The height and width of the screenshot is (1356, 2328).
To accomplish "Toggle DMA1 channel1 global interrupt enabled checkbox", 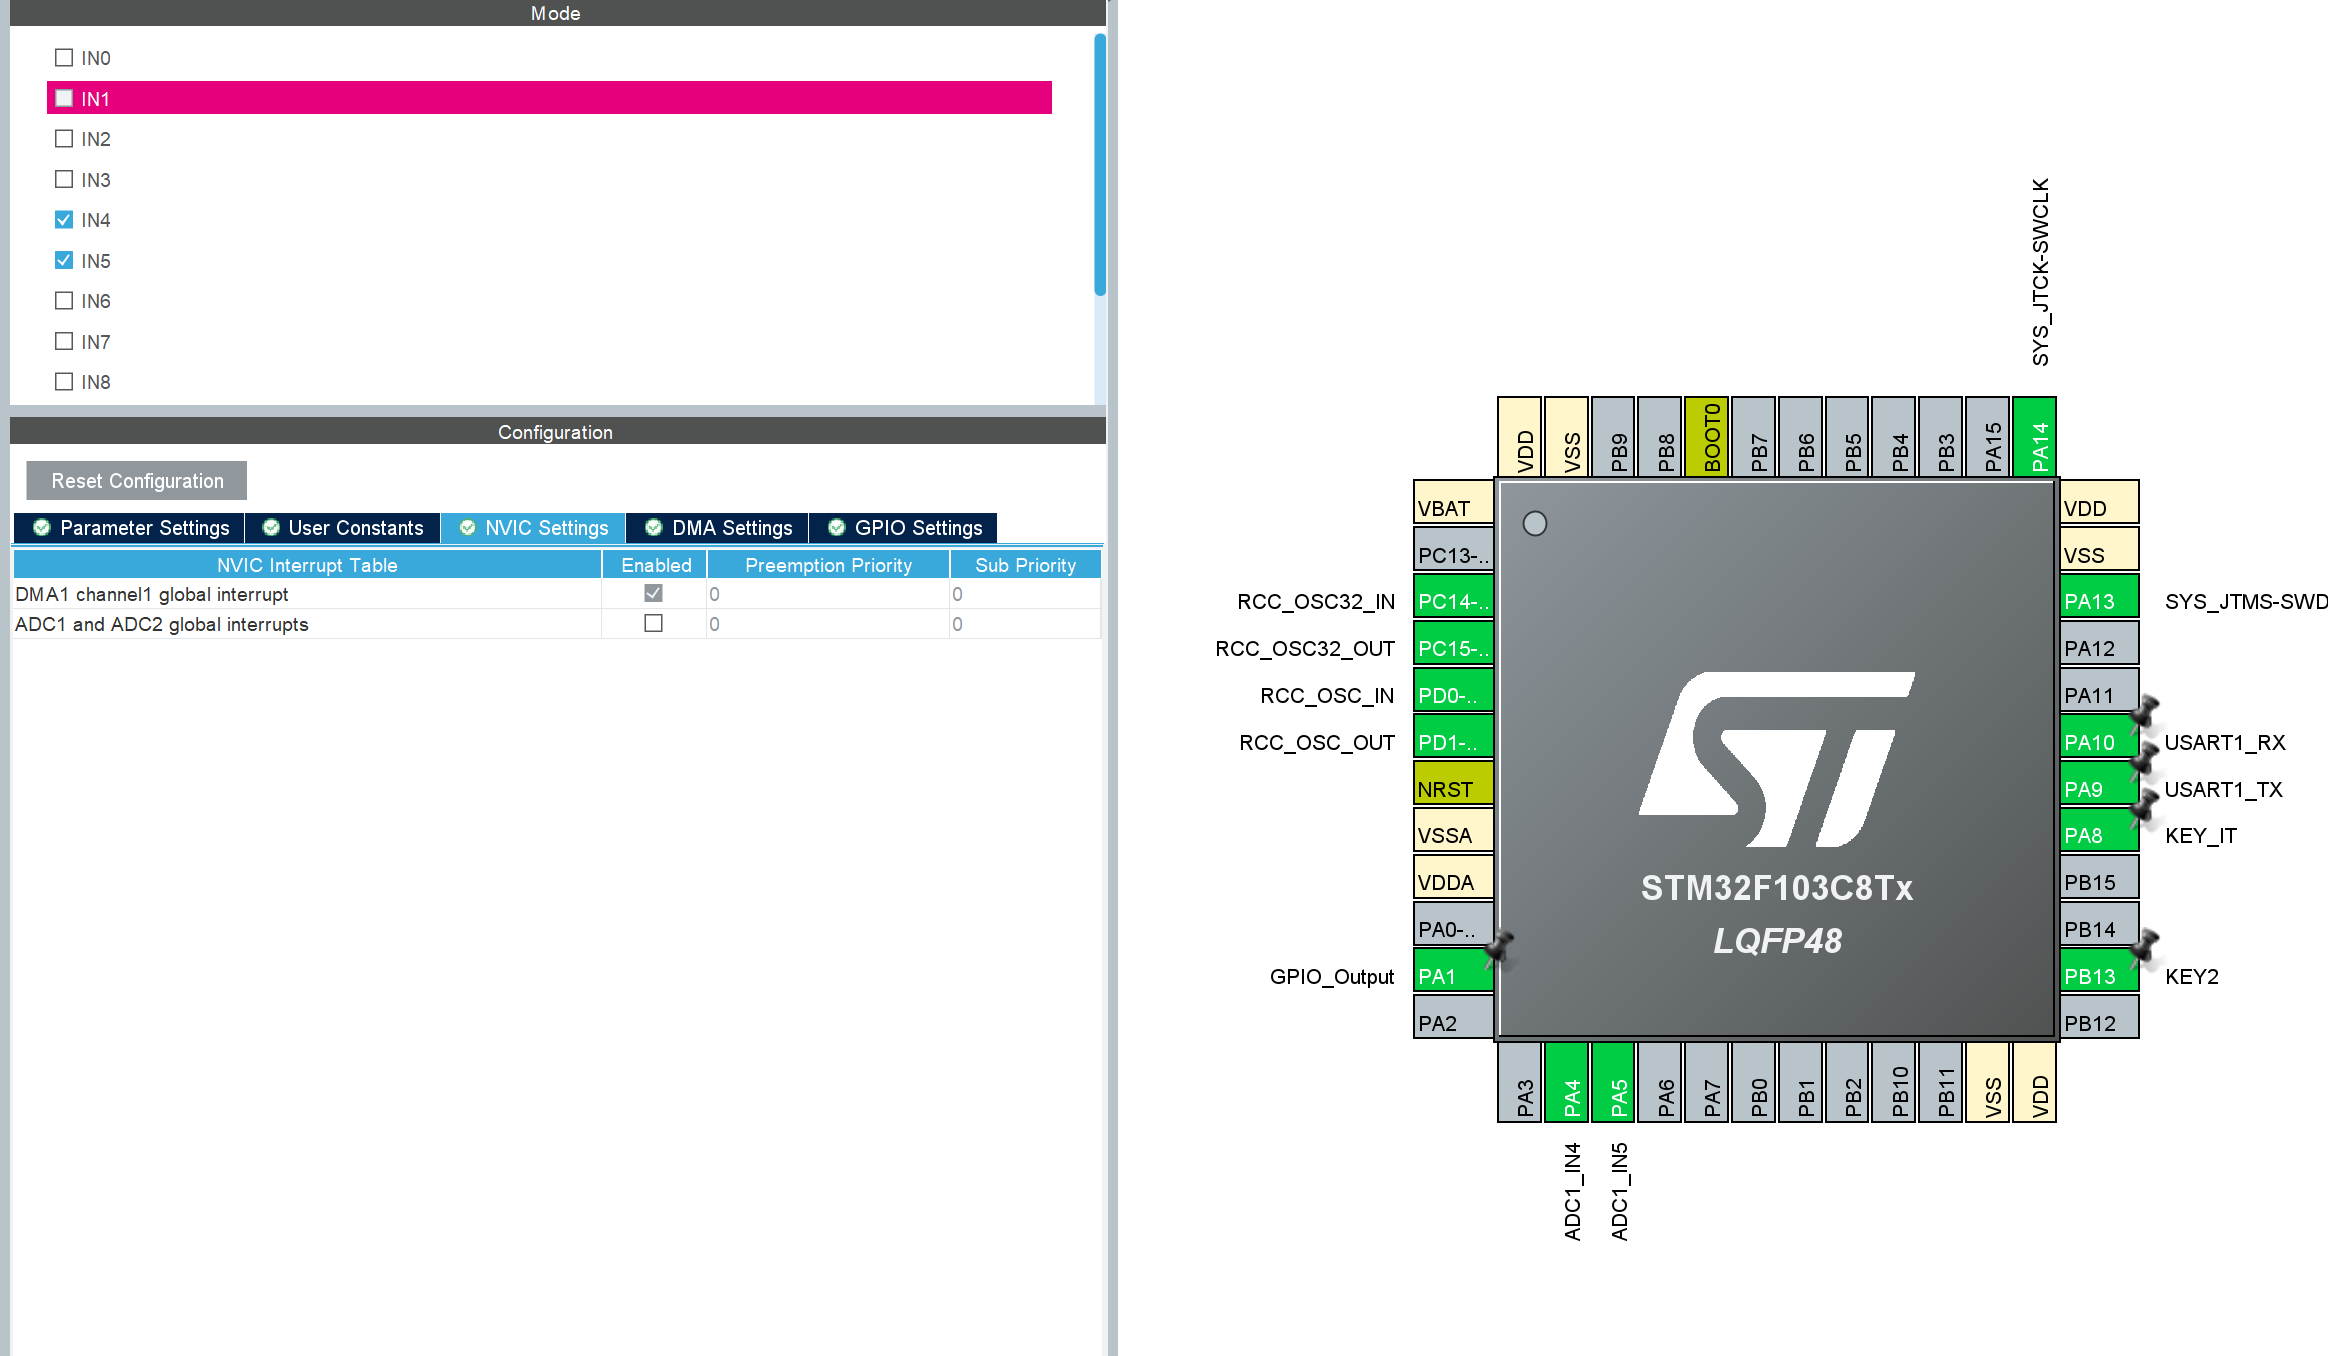I will click(654, 593).
